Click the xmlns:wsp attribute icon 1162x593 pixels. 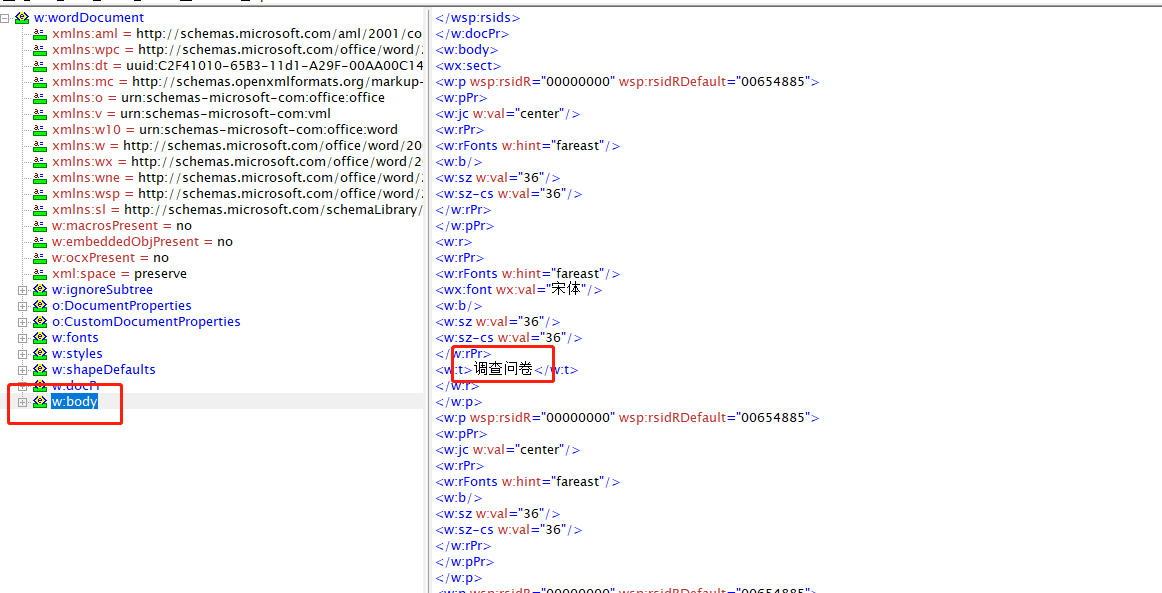click(40, 193)
